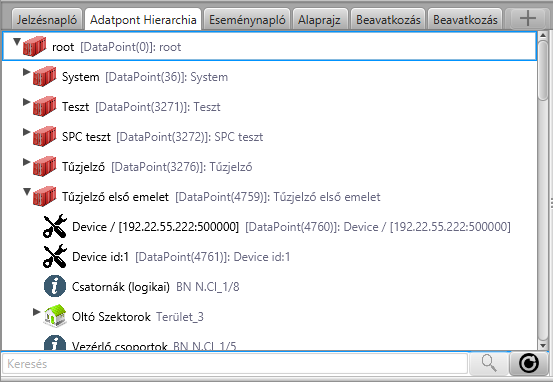The image size is (553, 382).
Task: Expand the Oltó Szektorok node
Action: [36, 312]
